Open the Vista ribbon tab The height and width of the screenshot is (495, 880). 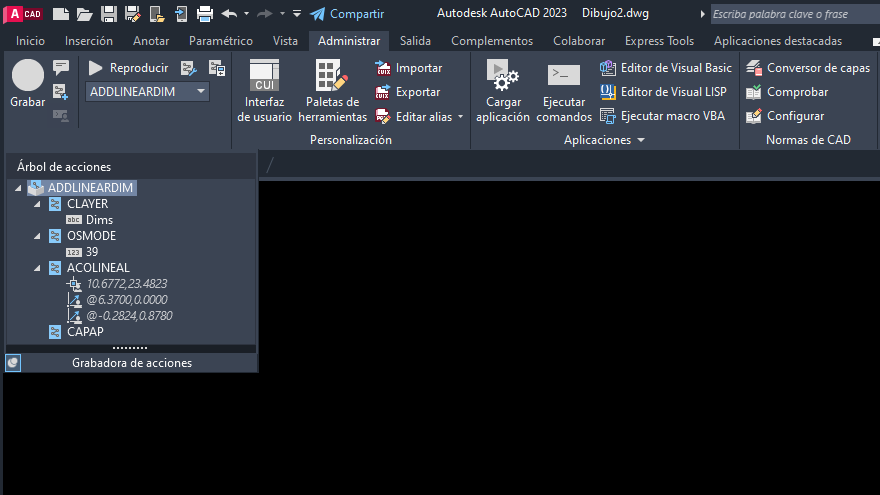click(285, 41)
